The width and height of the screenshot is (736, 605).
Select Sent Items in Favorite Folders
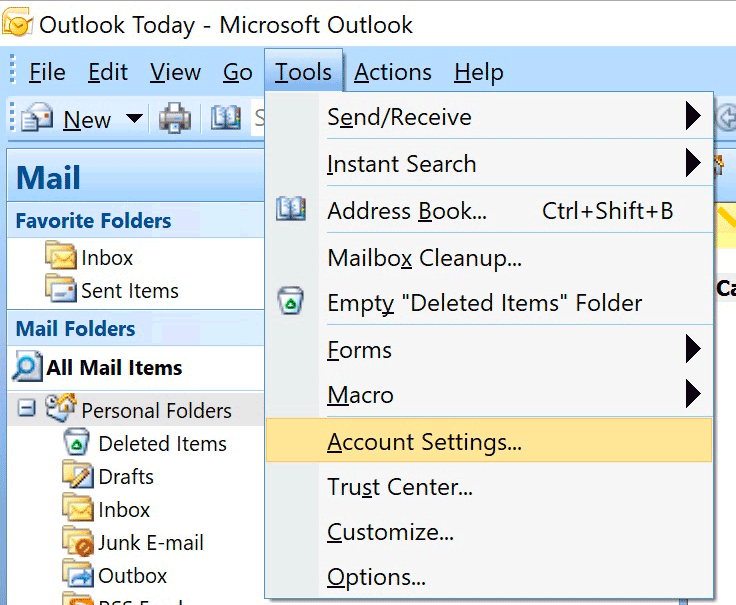pos(130,291)
